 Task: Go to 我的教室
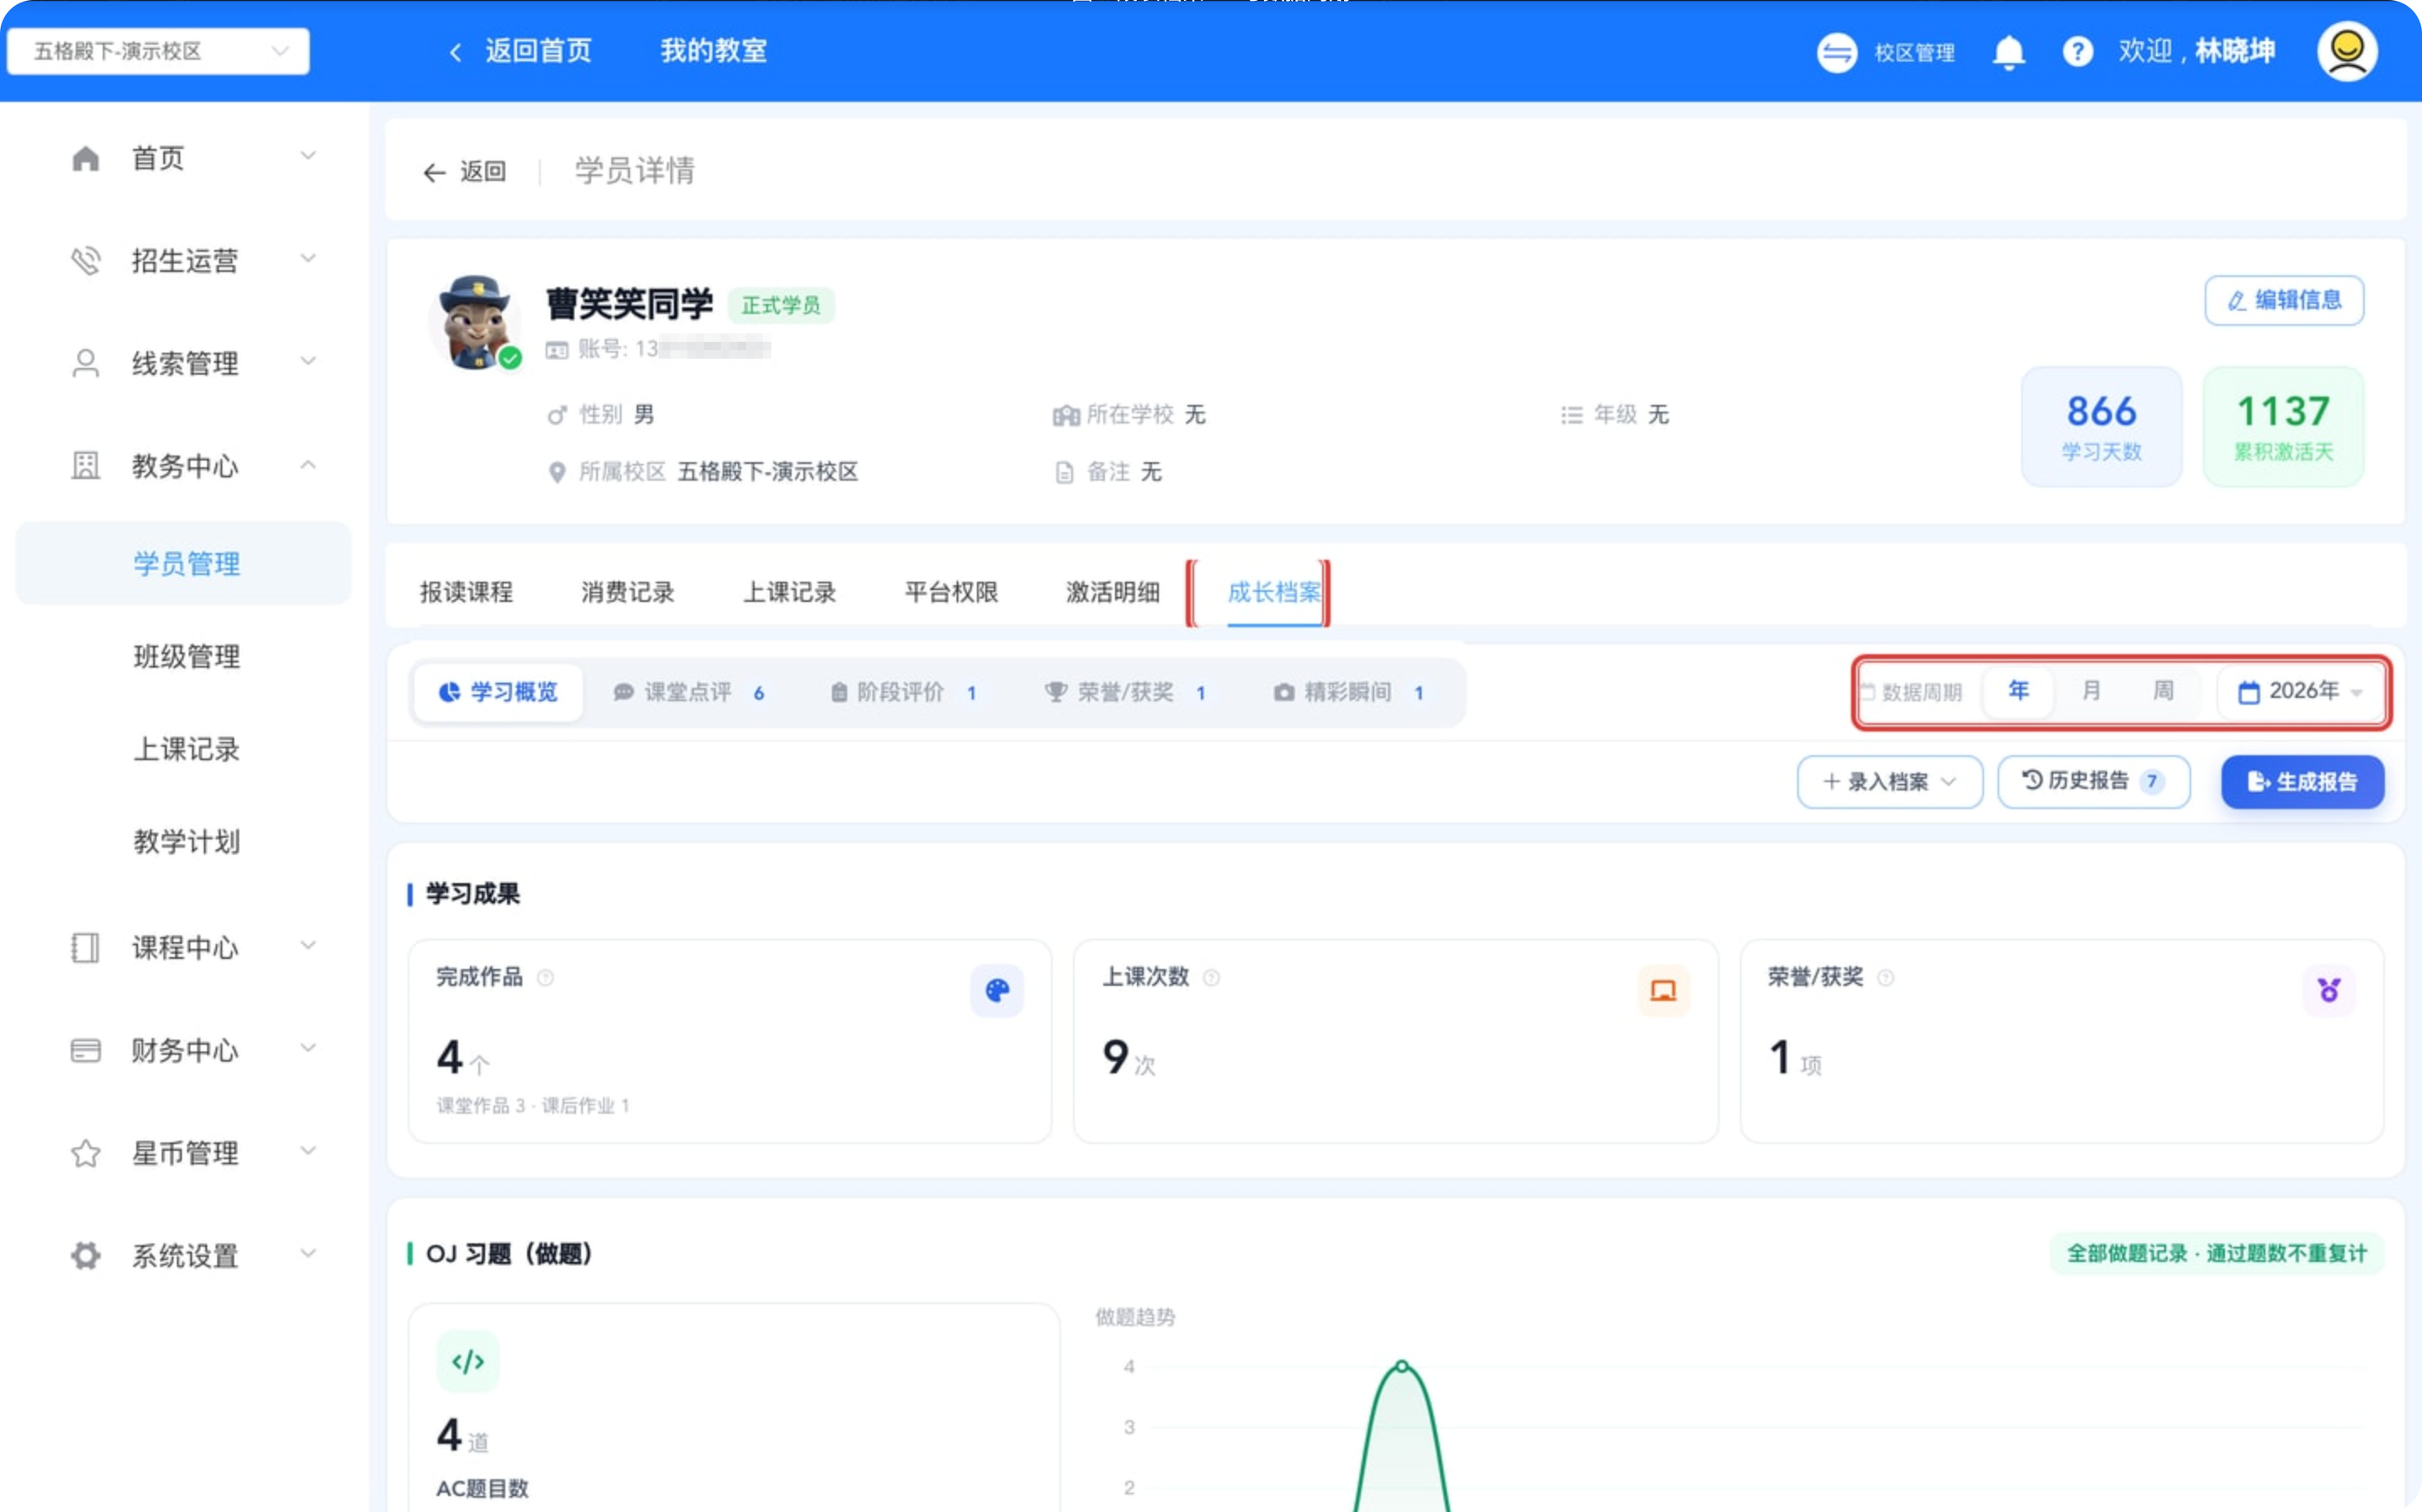pos(714,51)
